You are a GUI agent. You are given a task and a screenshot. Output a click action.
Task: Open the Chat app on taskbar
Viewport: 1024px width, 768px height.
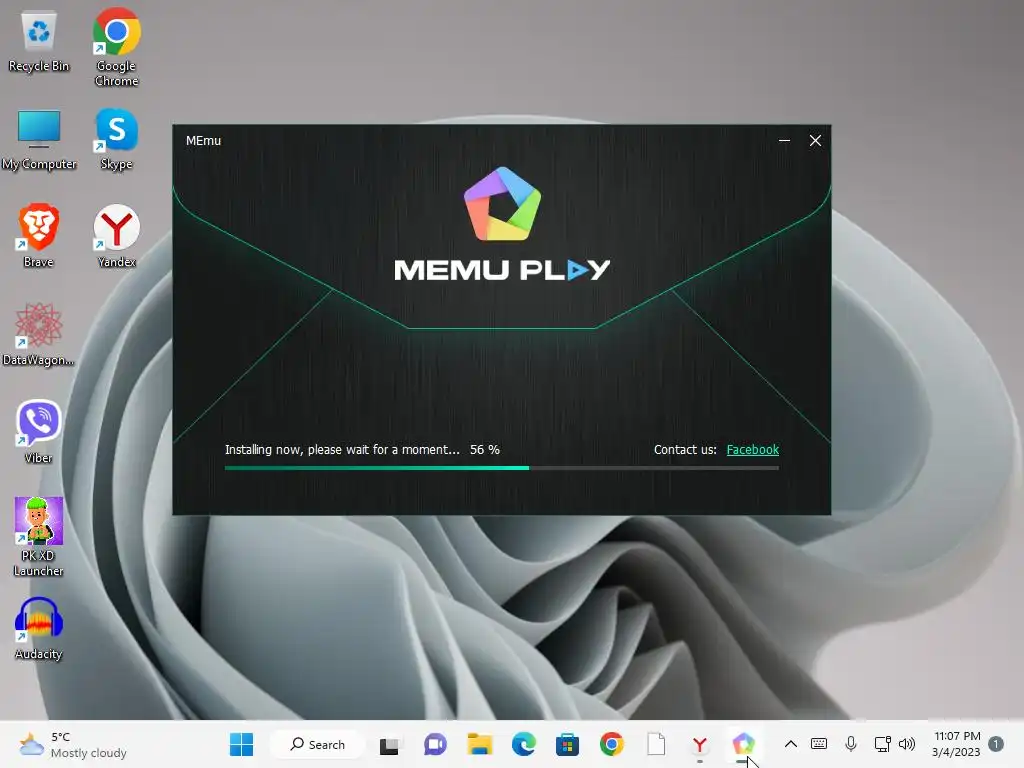435,744
